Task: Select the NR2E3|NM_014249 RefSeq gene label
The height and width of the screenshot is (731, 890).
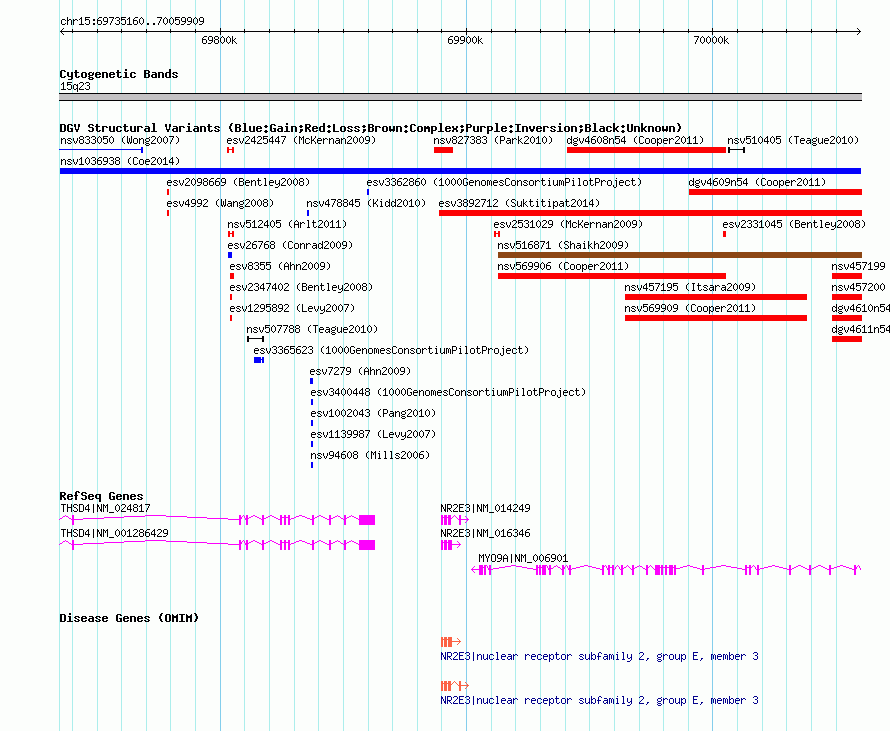Action: (x=485, y=508)
